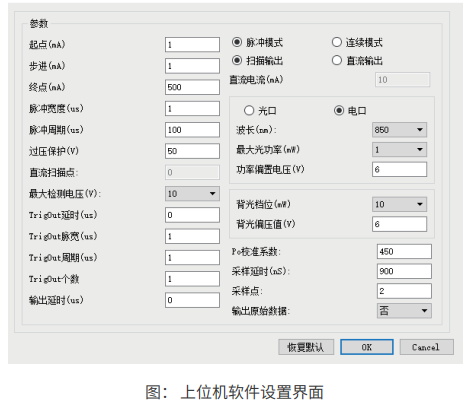Screen dimensions: 465x401
Task: Click the 恢复默认 button
Action: tap(306, 347)
